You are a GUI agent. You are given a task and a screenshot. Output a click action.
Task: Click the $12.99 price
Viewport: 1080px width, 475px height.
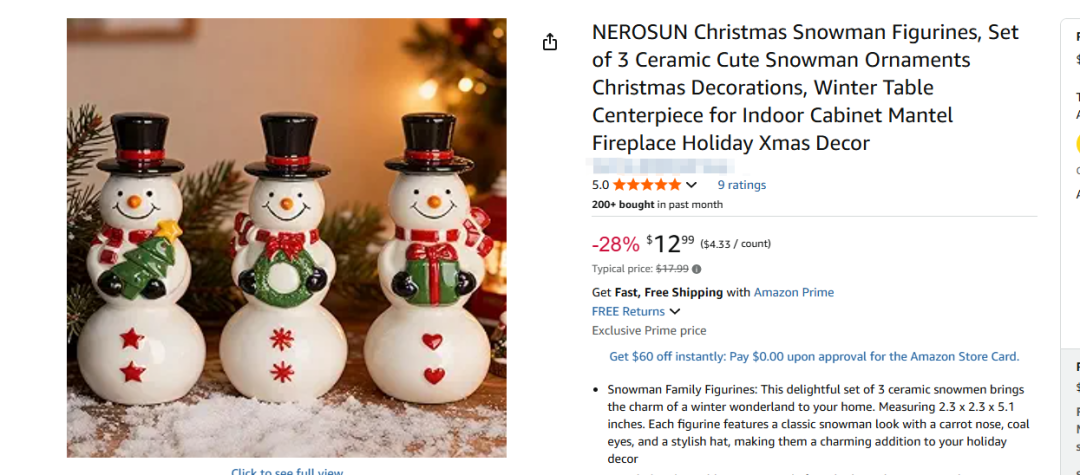(670, 244)
